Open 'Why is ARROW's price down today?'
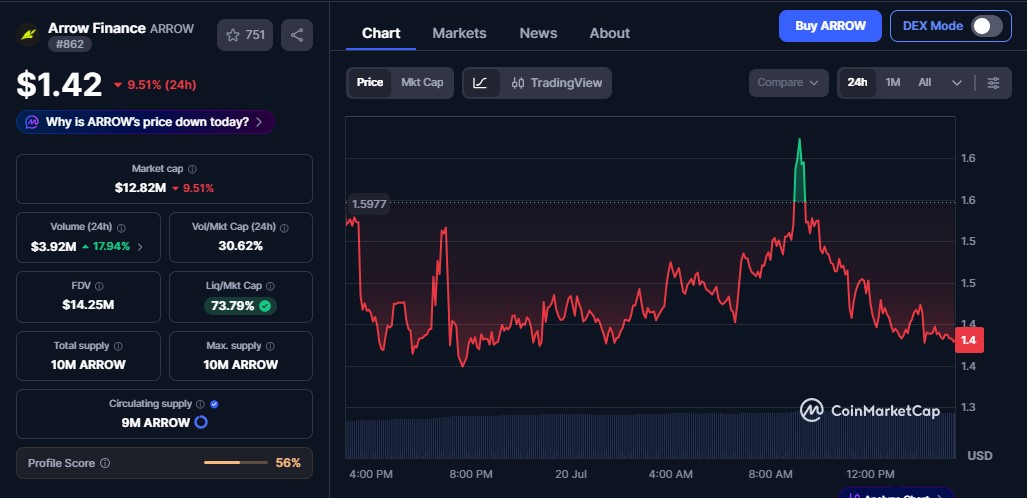This screenshot has height=498, width=1027. [145, 122]
